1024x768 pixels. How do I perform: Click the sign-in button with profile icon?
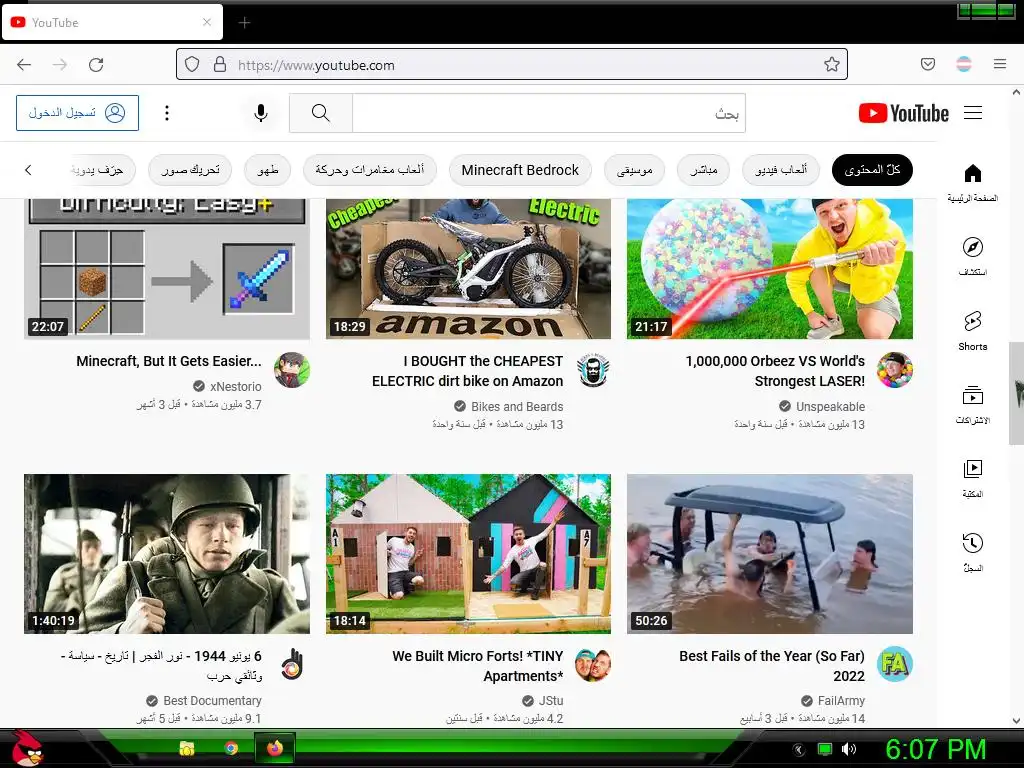click(77, 113)
